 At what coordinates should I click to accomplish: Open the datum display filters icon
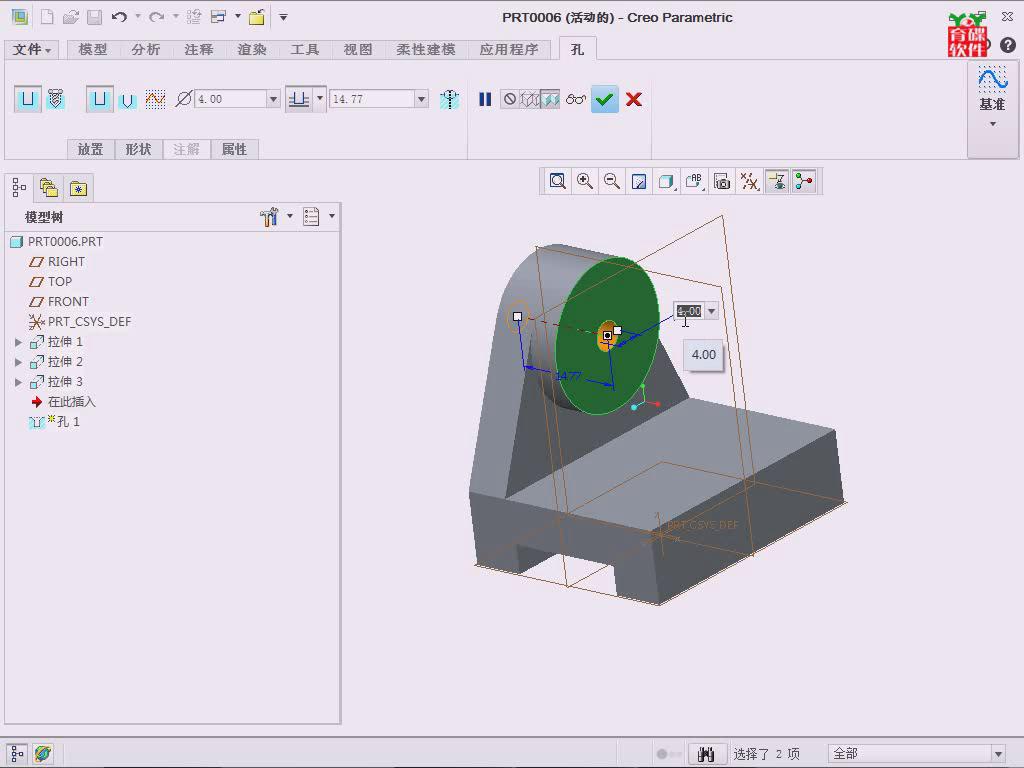(x=750, y=182)
